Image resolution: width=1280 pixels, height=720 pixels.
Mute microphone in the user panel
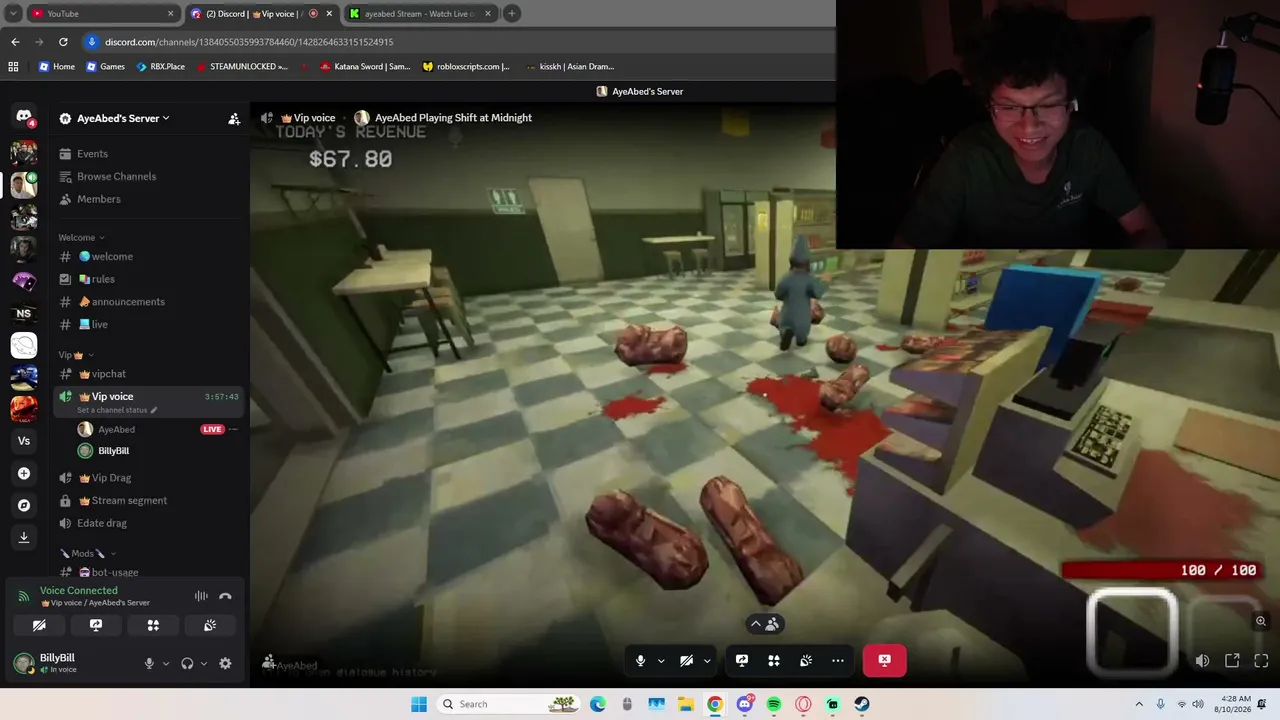[149, 663]
